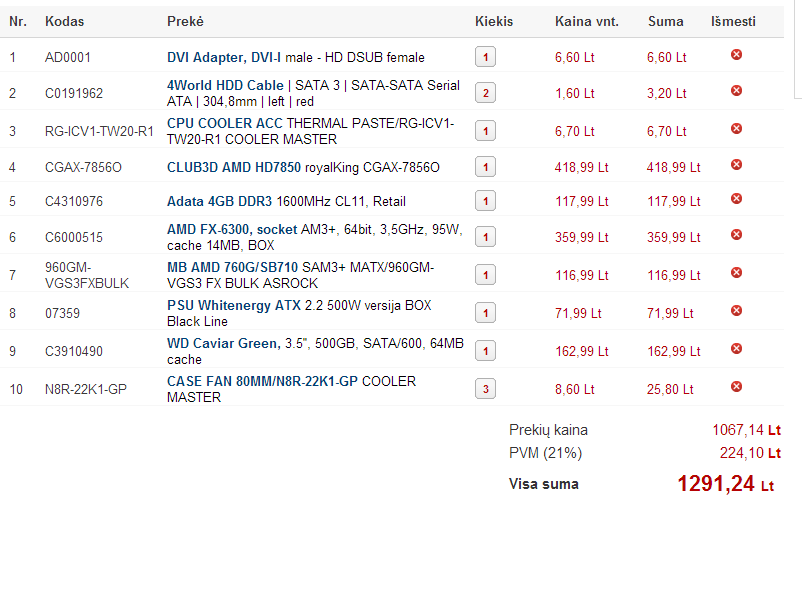Click quantity box for DVI Adapter

pyautogui.click(x=485, y=57)
